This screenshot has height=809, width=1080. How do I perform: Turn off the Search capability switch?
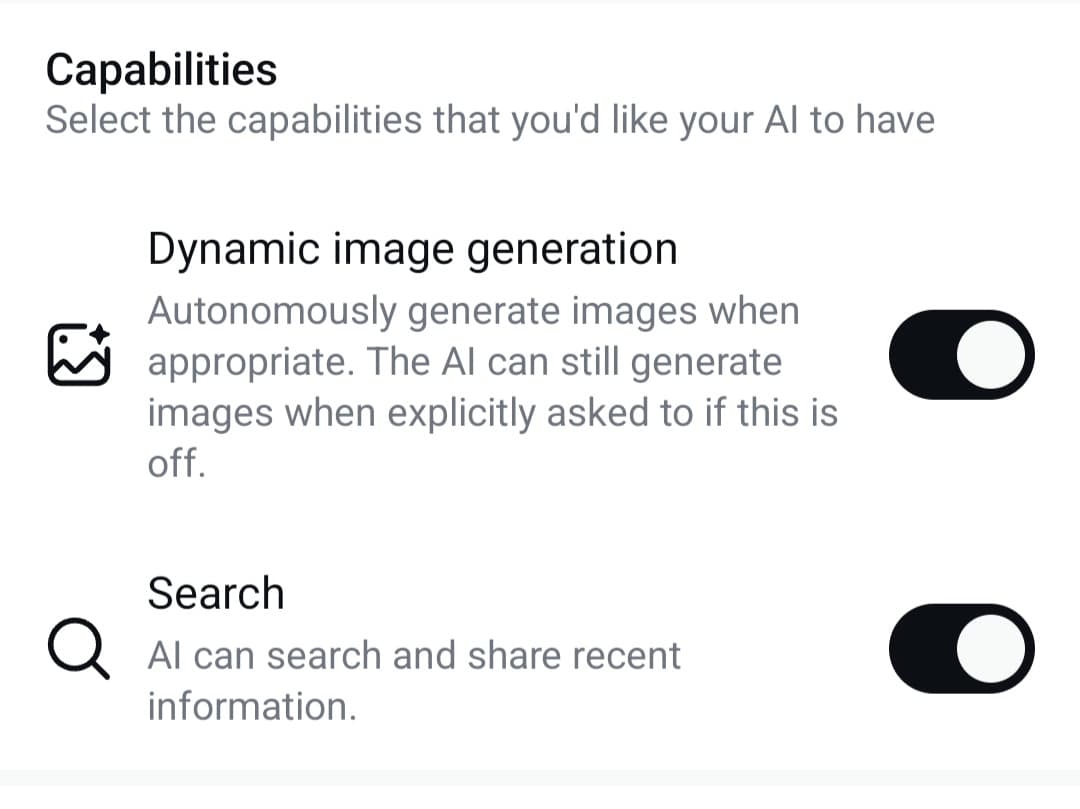pyautogui.click(x=962, y=649)
